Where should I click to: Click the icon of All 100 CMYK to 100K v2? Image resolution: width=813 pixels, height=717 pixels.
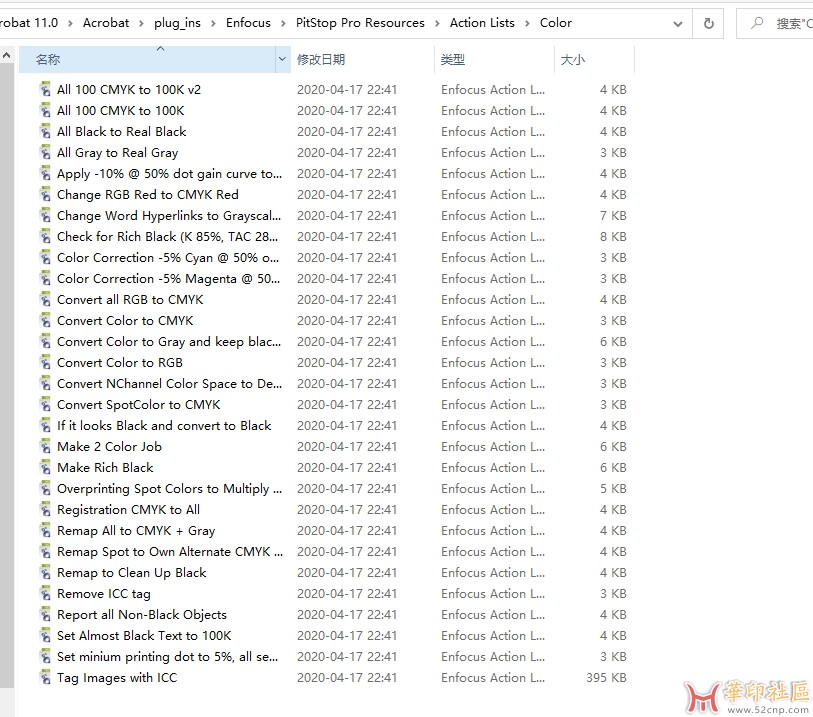tap(46, 89)
